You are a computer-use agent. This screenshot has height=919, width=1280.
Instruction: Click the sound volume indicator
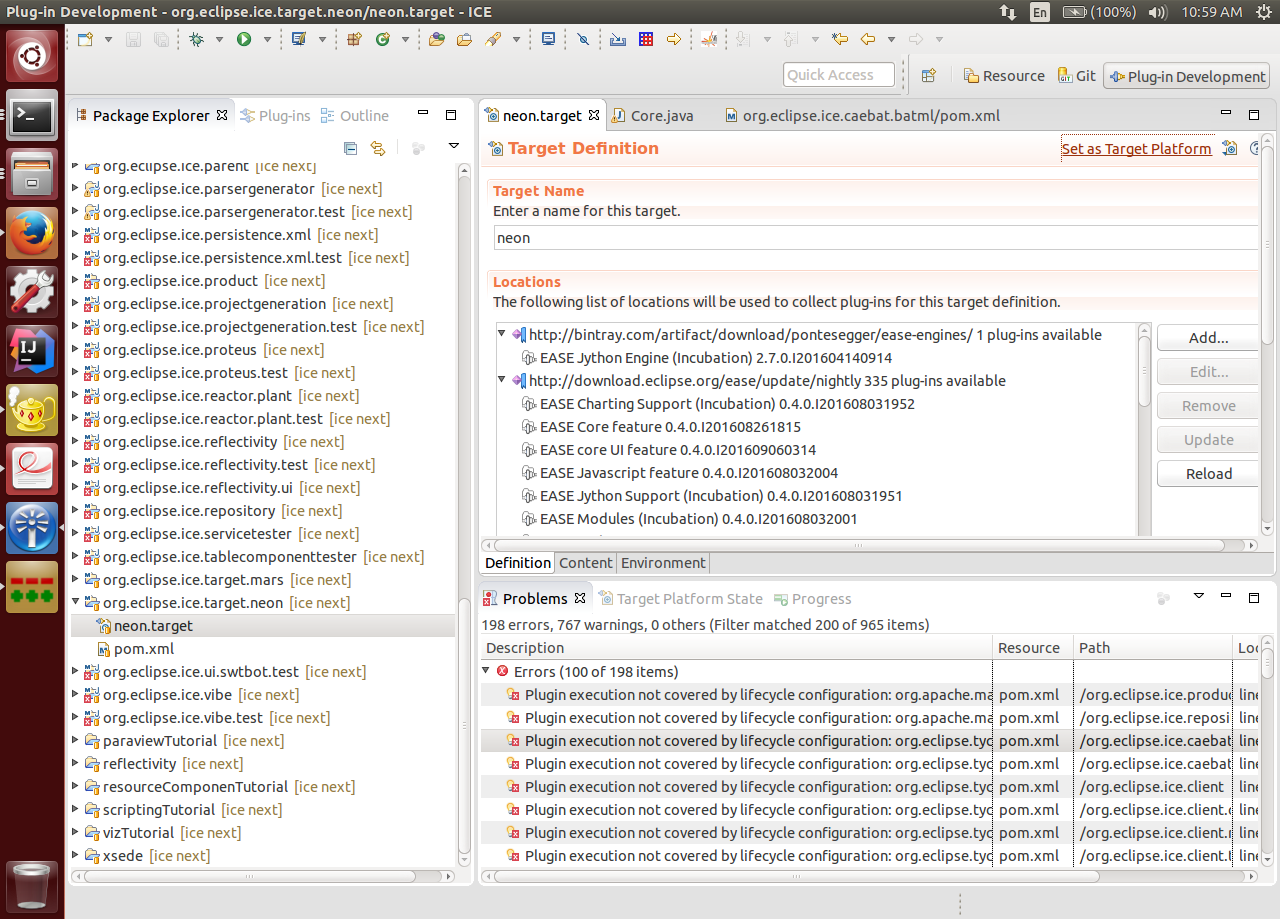1158,12
